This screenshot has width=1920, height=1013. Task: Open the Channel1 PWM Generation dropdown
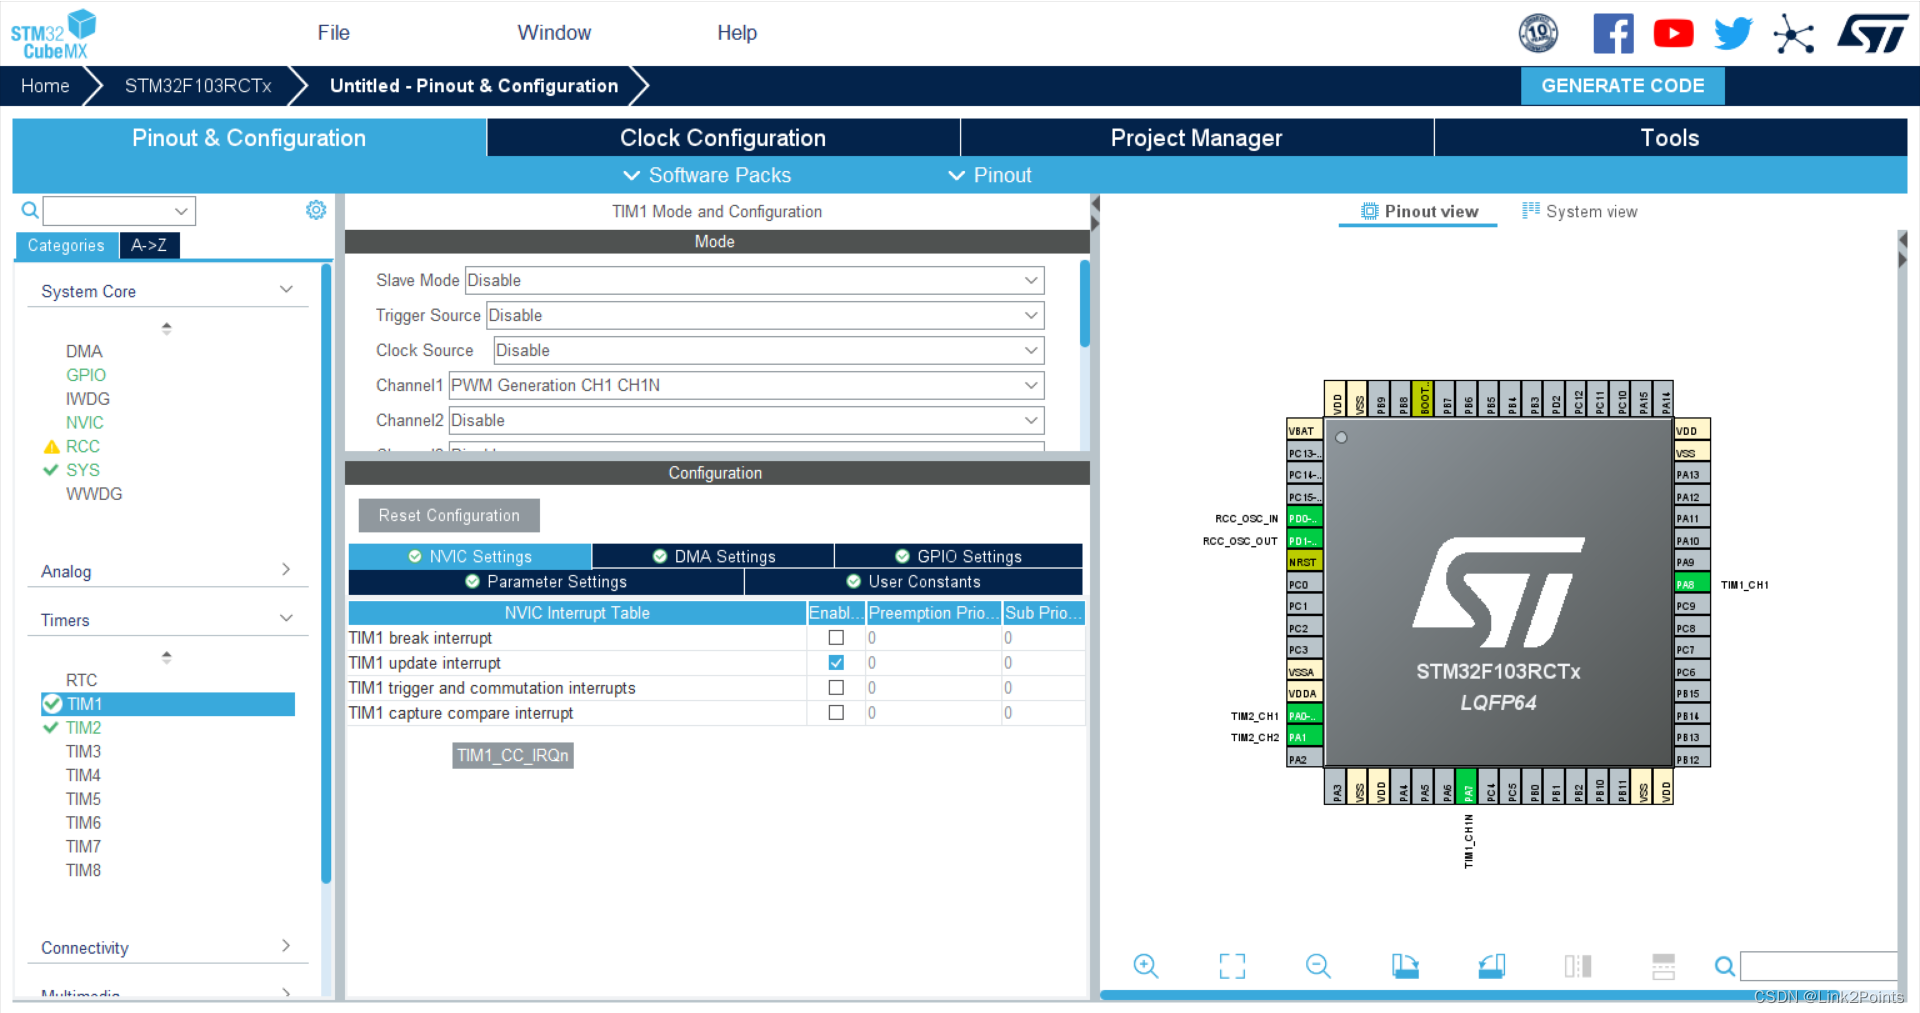point(746,385)
